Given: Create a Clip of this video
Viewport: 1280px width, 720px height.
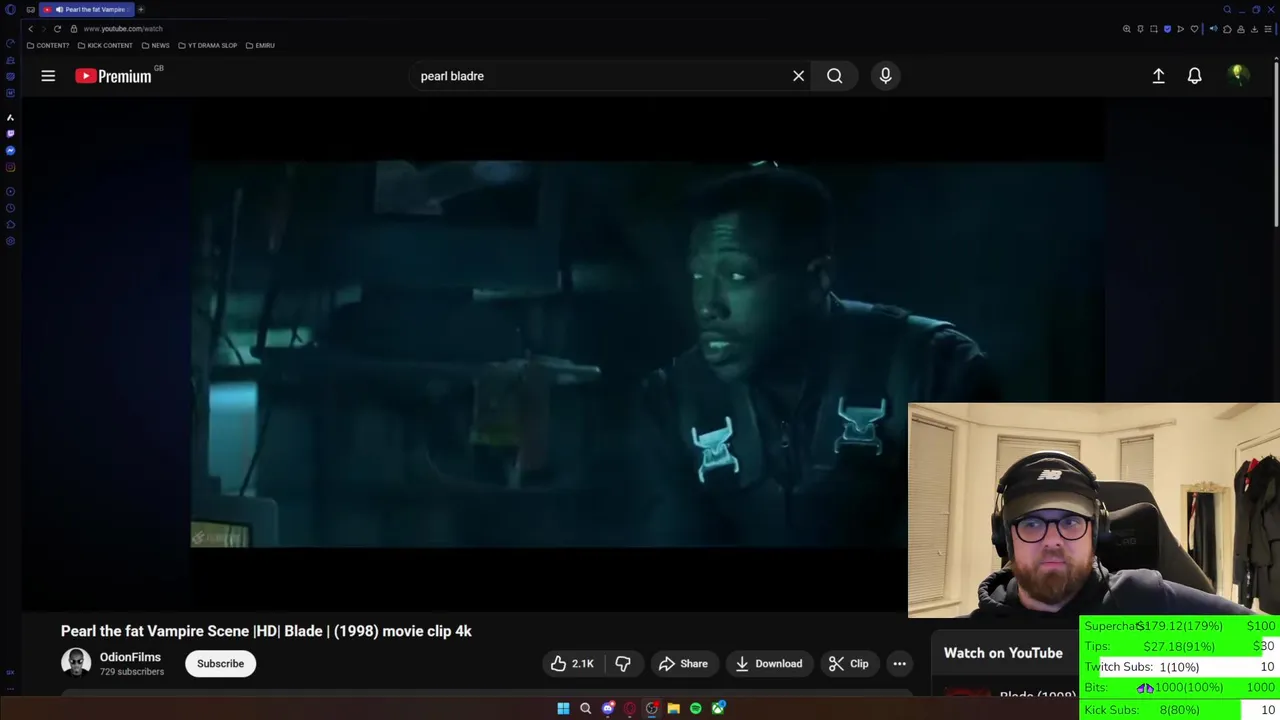Looking at the screenshot, I should click(x=848, y=664).
